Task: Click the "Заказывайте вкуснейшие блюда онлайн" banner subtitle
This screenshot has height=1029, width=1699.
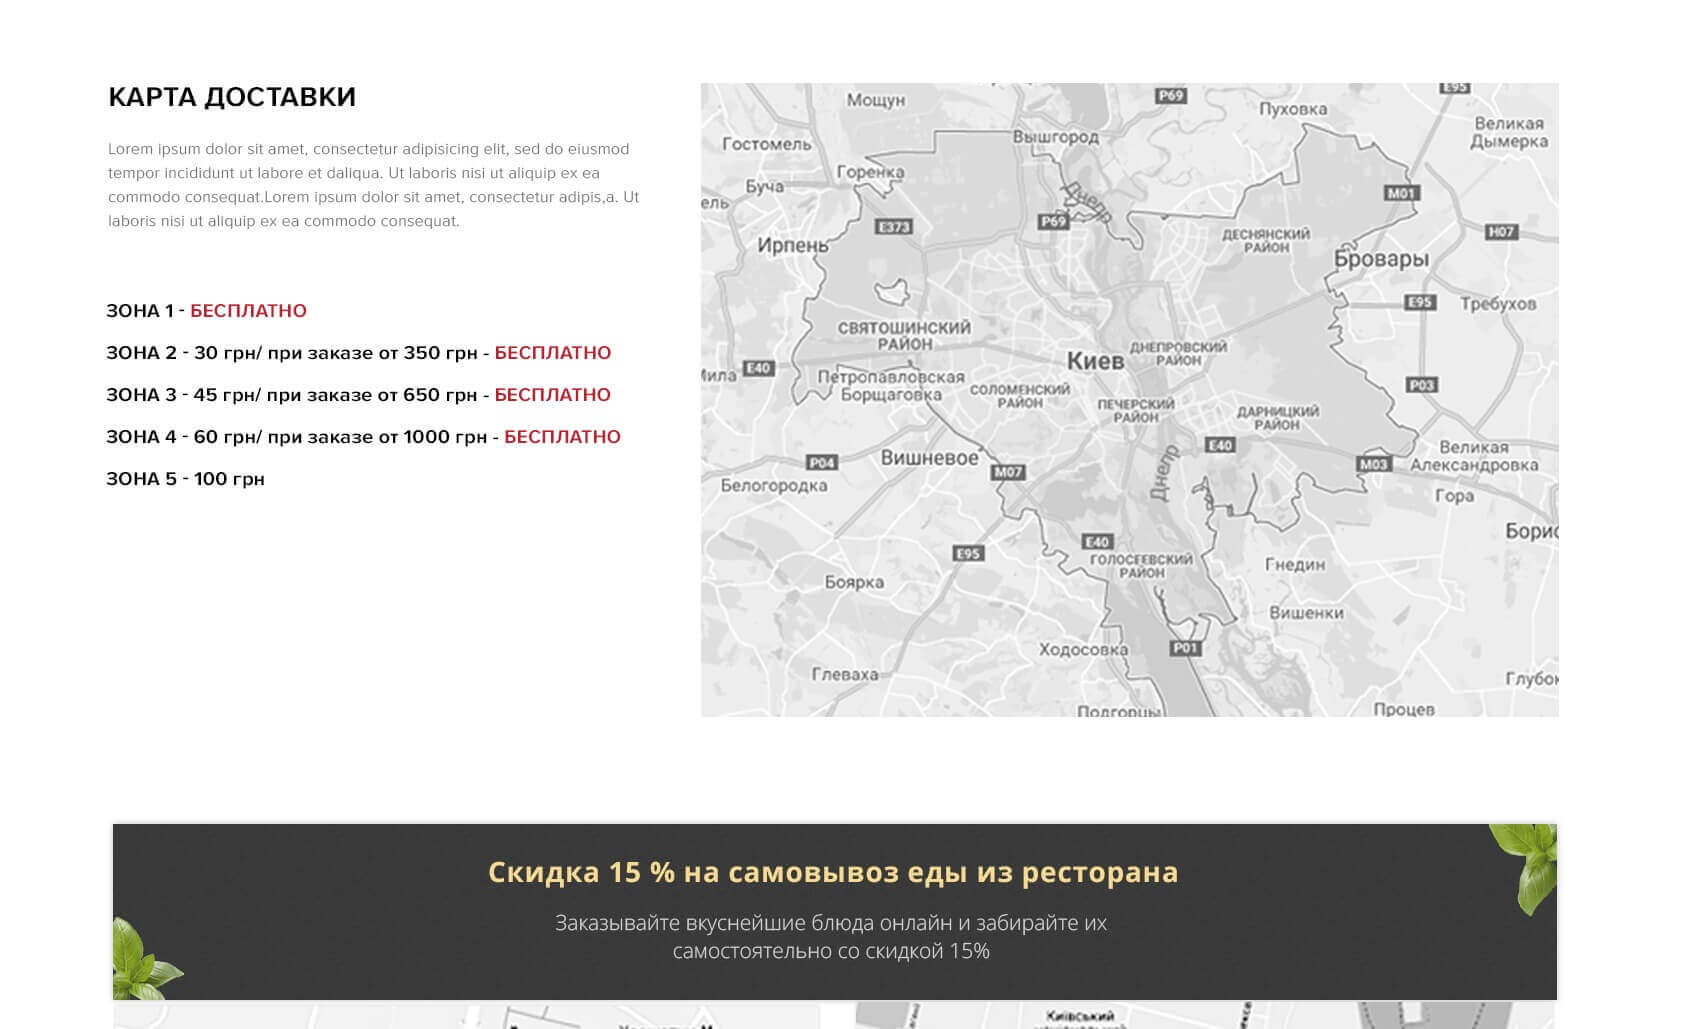Action: pos(831,937)
